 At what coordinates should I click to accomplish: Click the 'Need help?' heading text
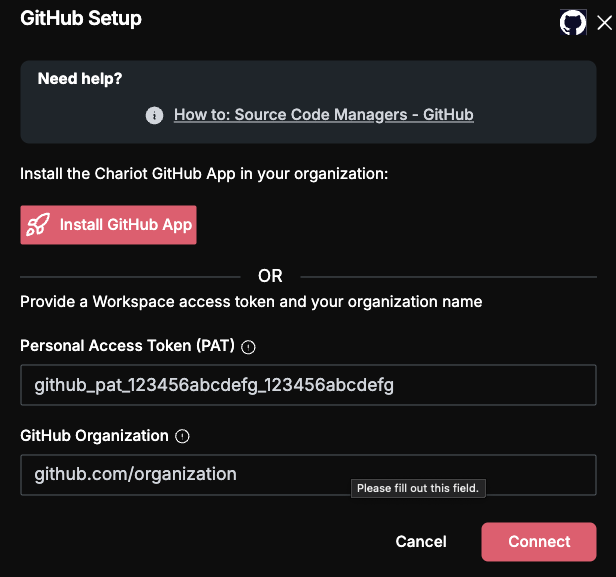(80, 79)
